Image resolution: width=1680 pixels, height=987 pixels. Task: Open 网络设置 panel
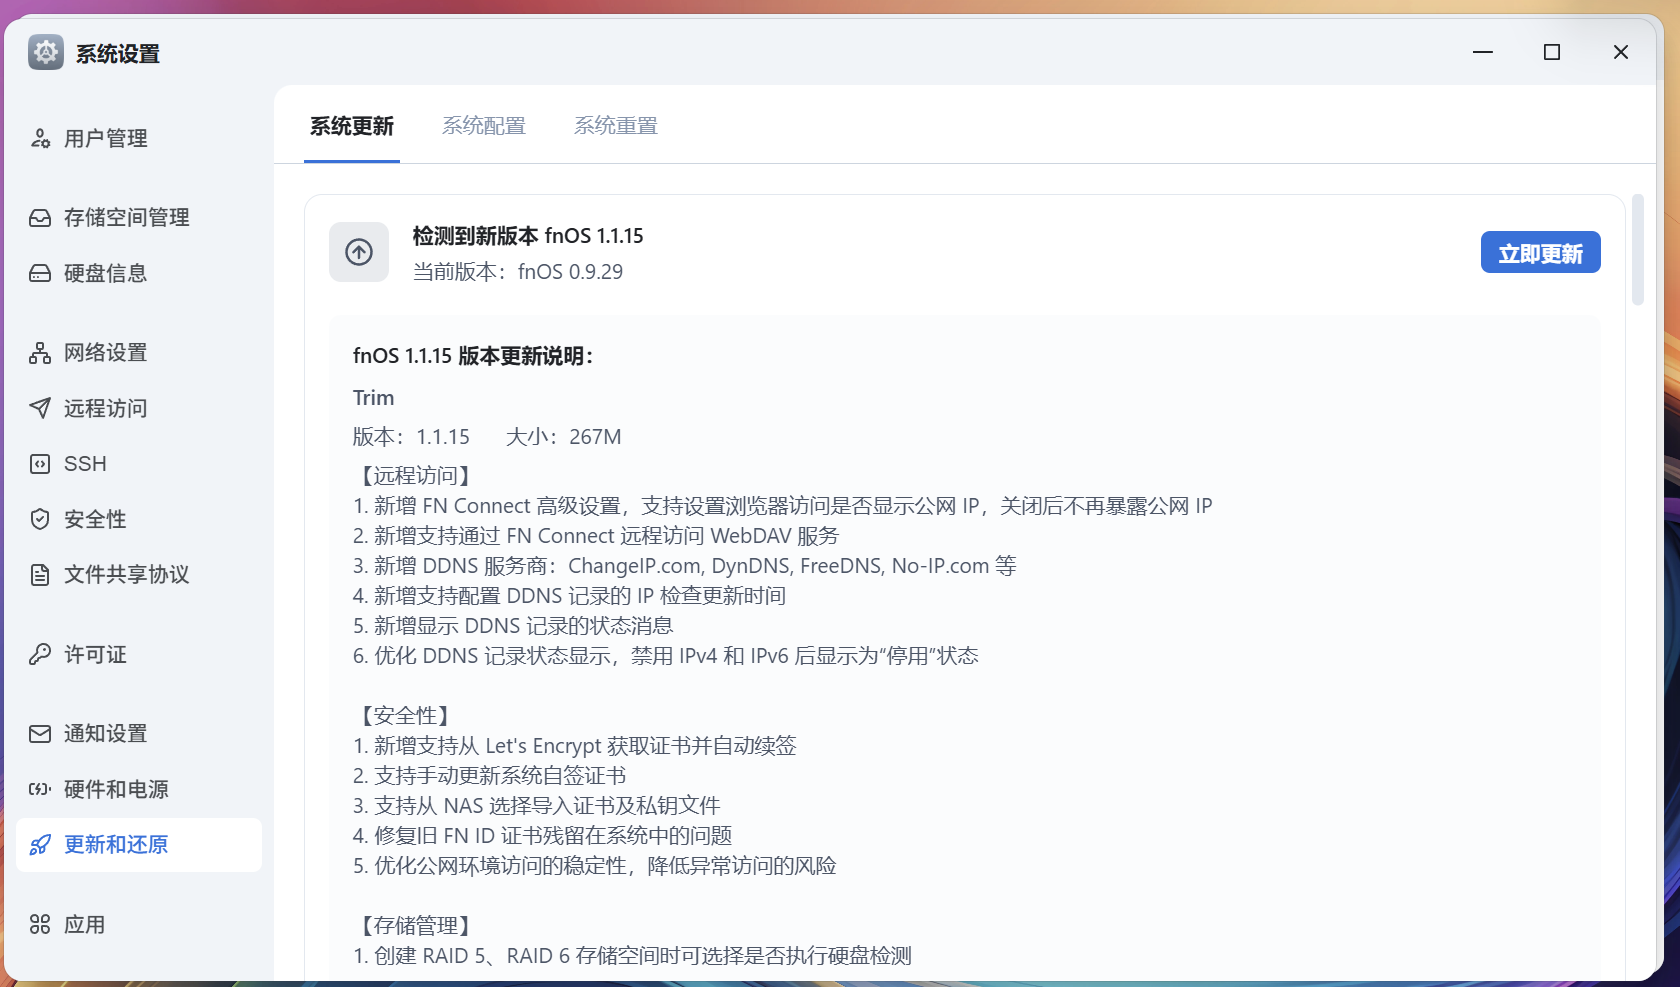coord(105,352)
